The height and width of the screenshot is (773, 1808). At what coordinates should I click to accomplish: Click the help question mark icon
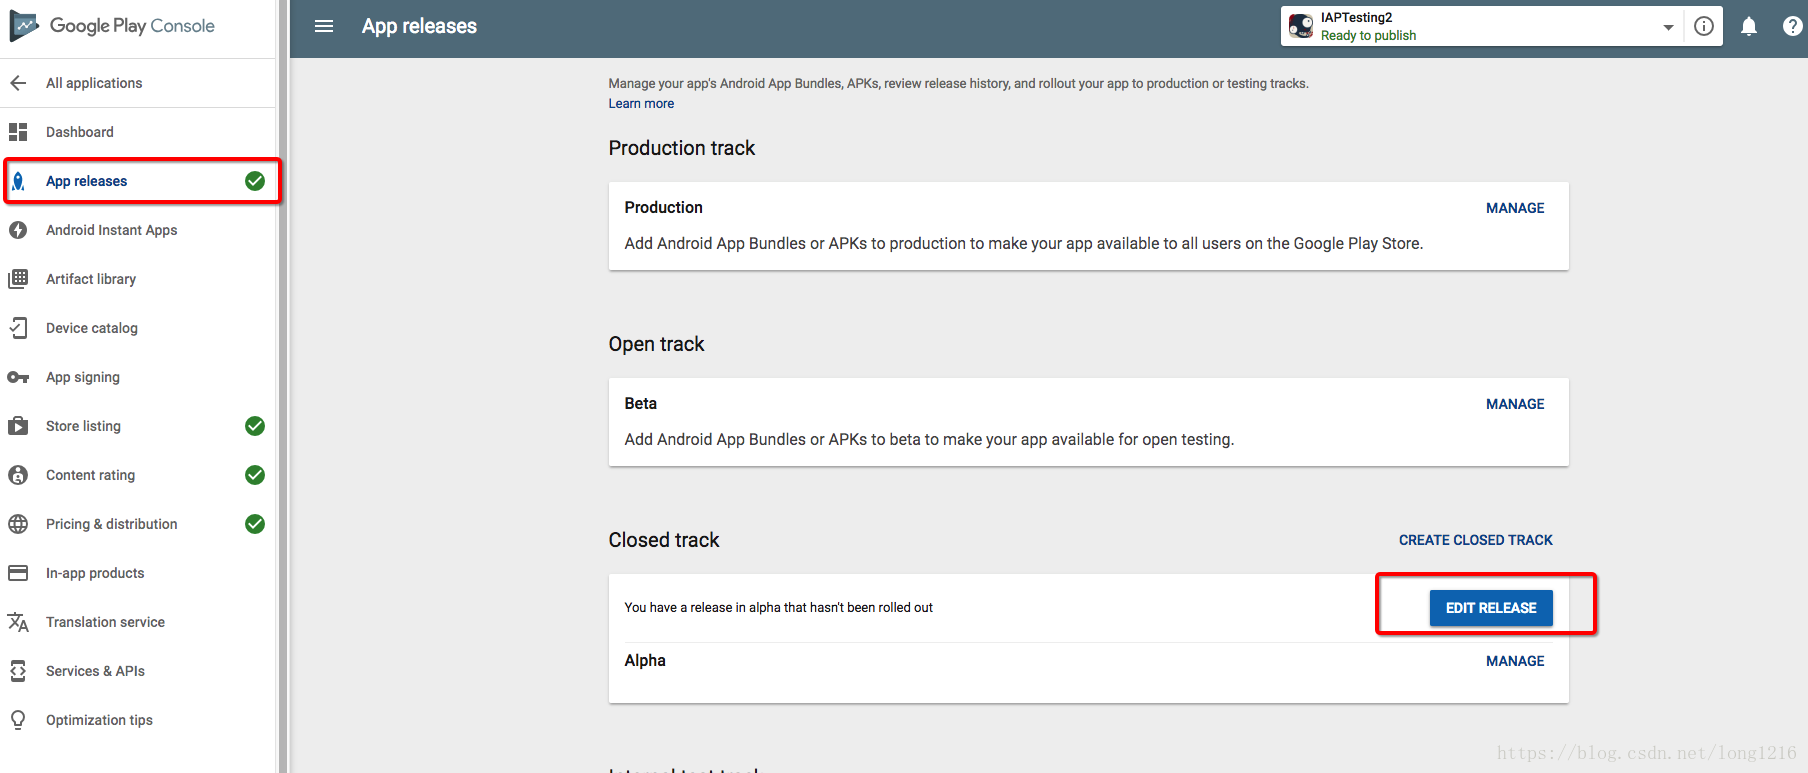coord(1792,26)
